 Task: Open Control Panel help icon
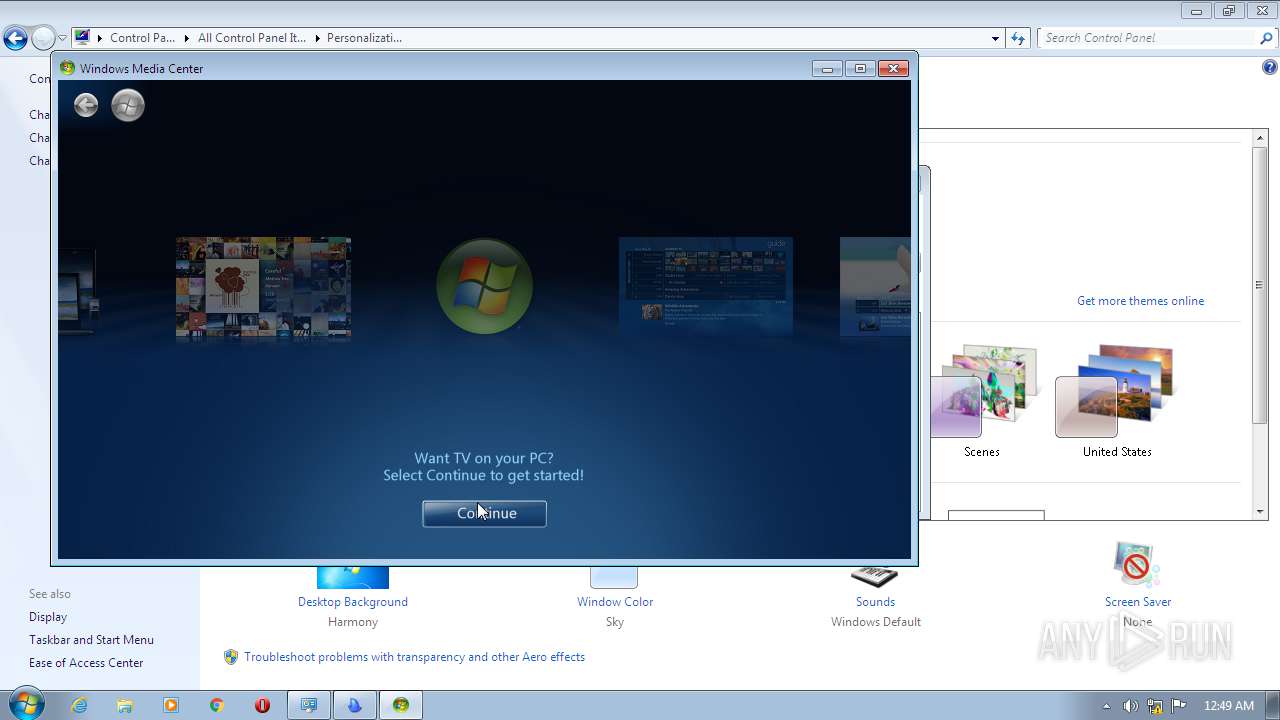[x=1269, y=68]
